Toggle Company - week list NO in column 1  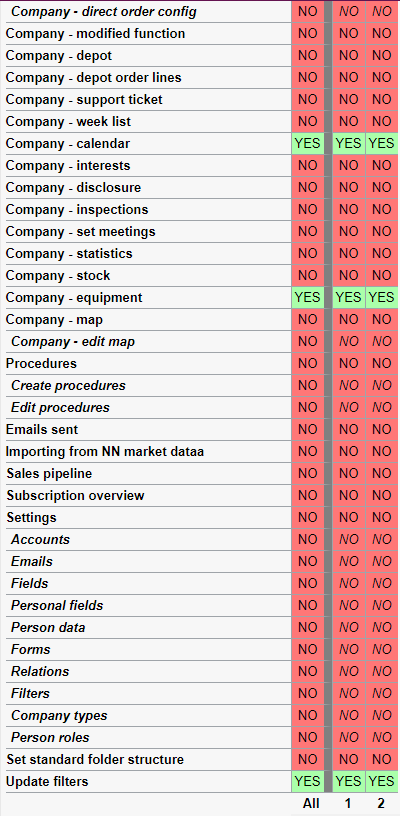pyautogui.click(x=349, y=122)
